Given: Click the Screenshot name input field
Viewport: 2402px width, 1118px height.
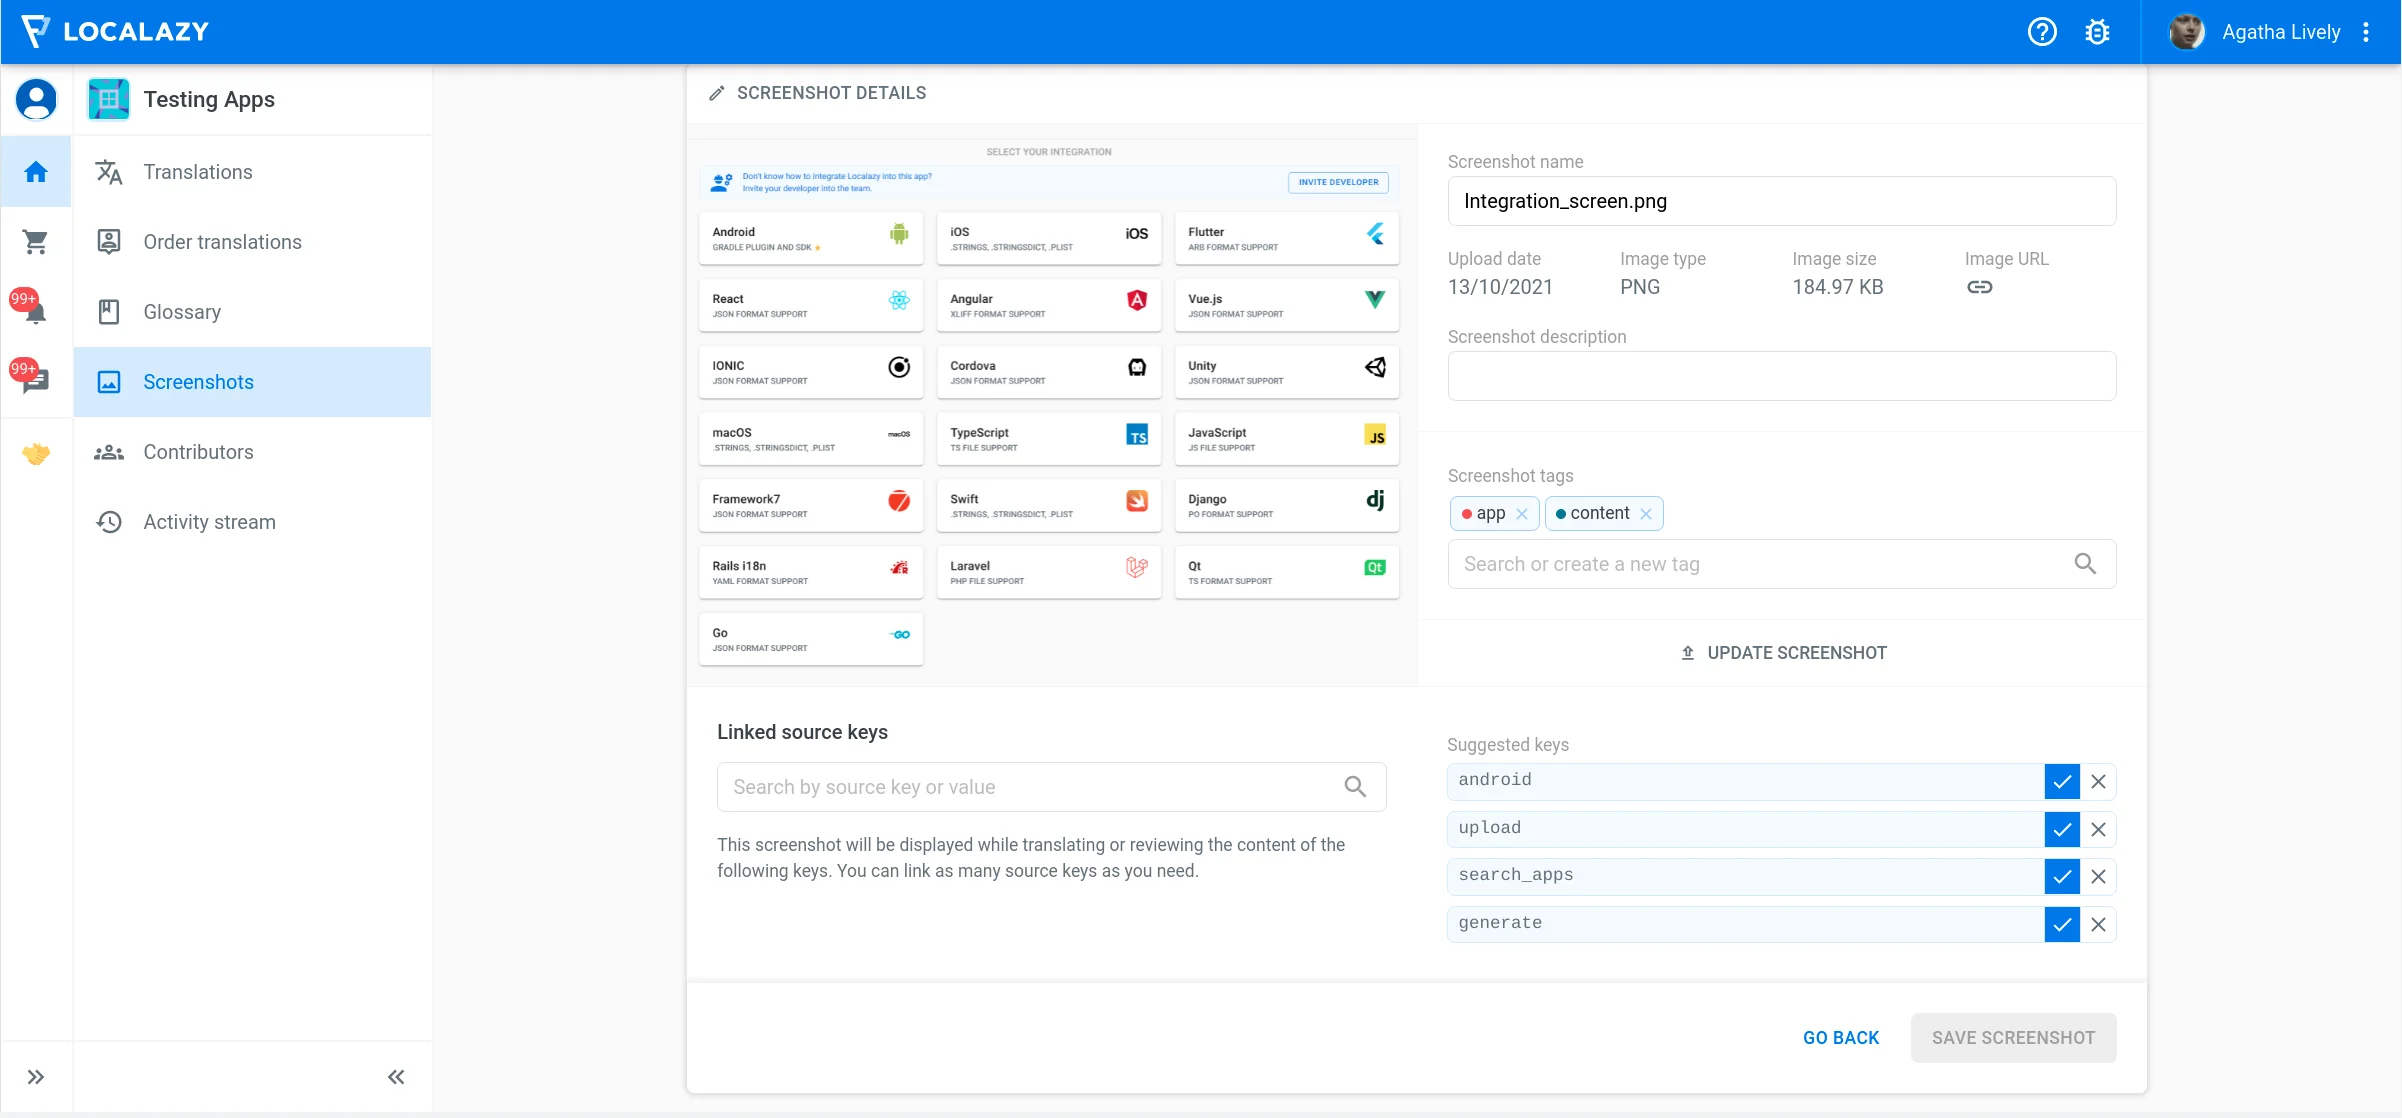Looking at the screenshot, I should click(1782, 201).
